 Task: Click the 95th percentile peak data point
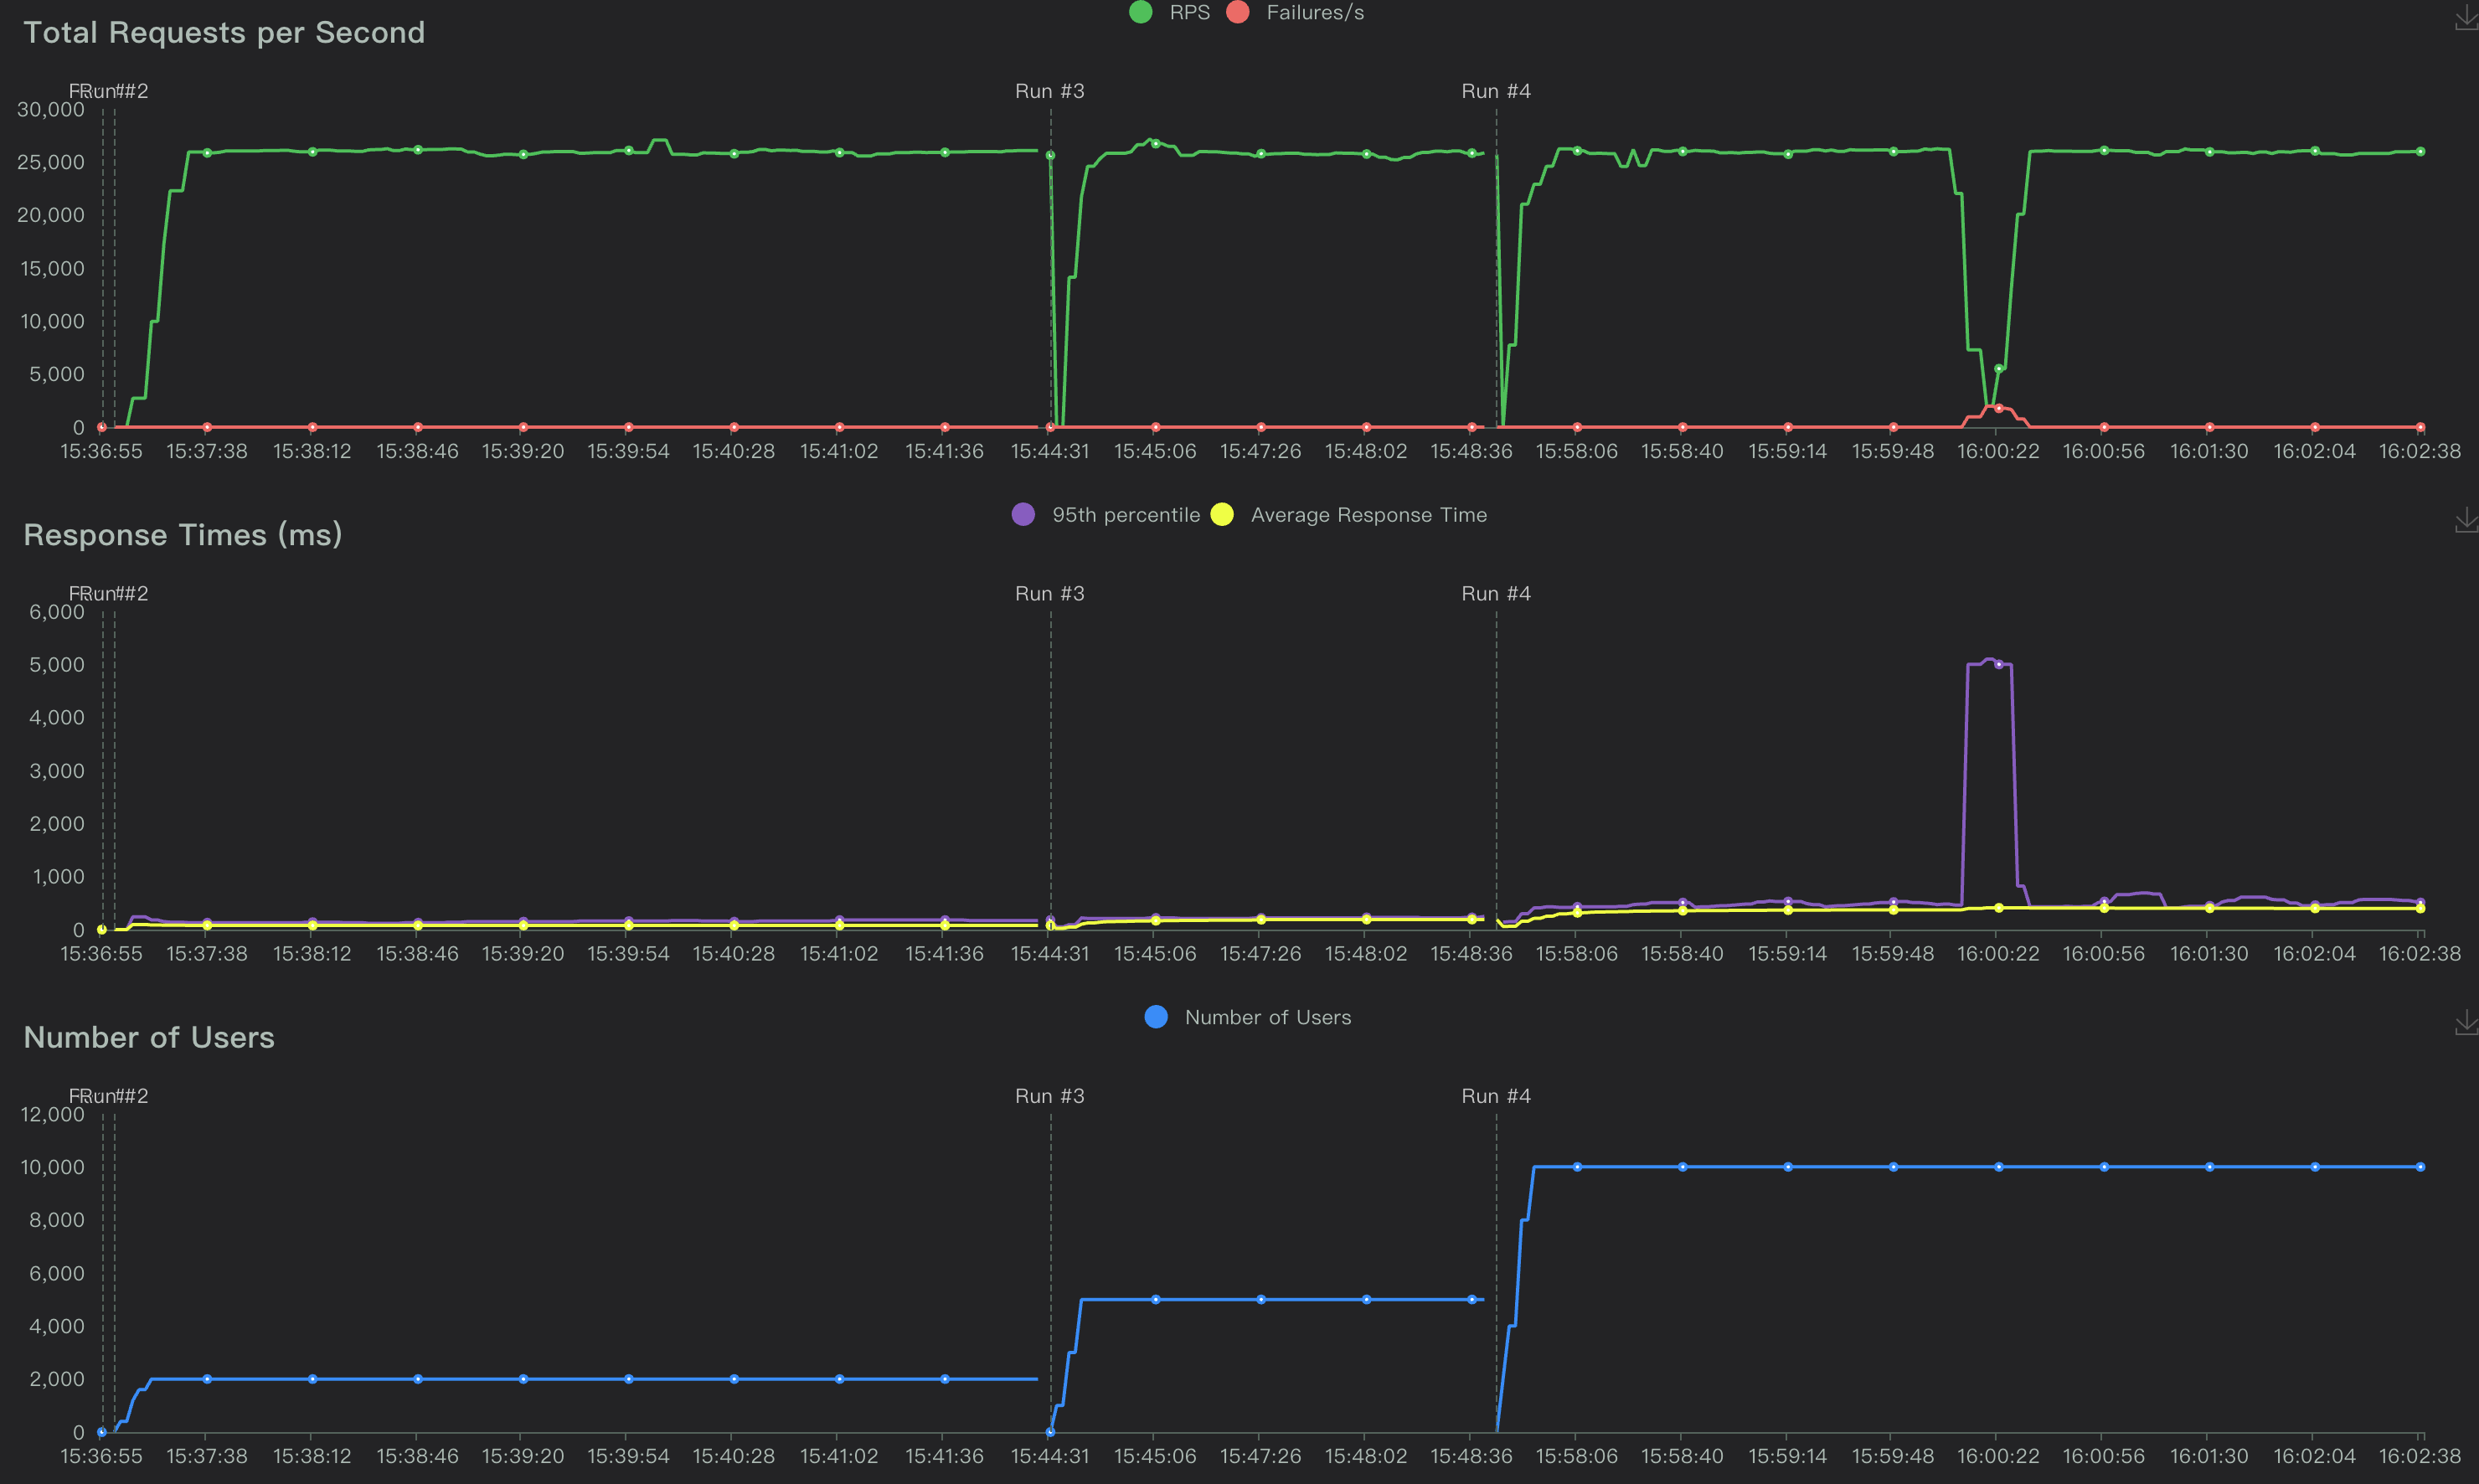[1998, 664]
